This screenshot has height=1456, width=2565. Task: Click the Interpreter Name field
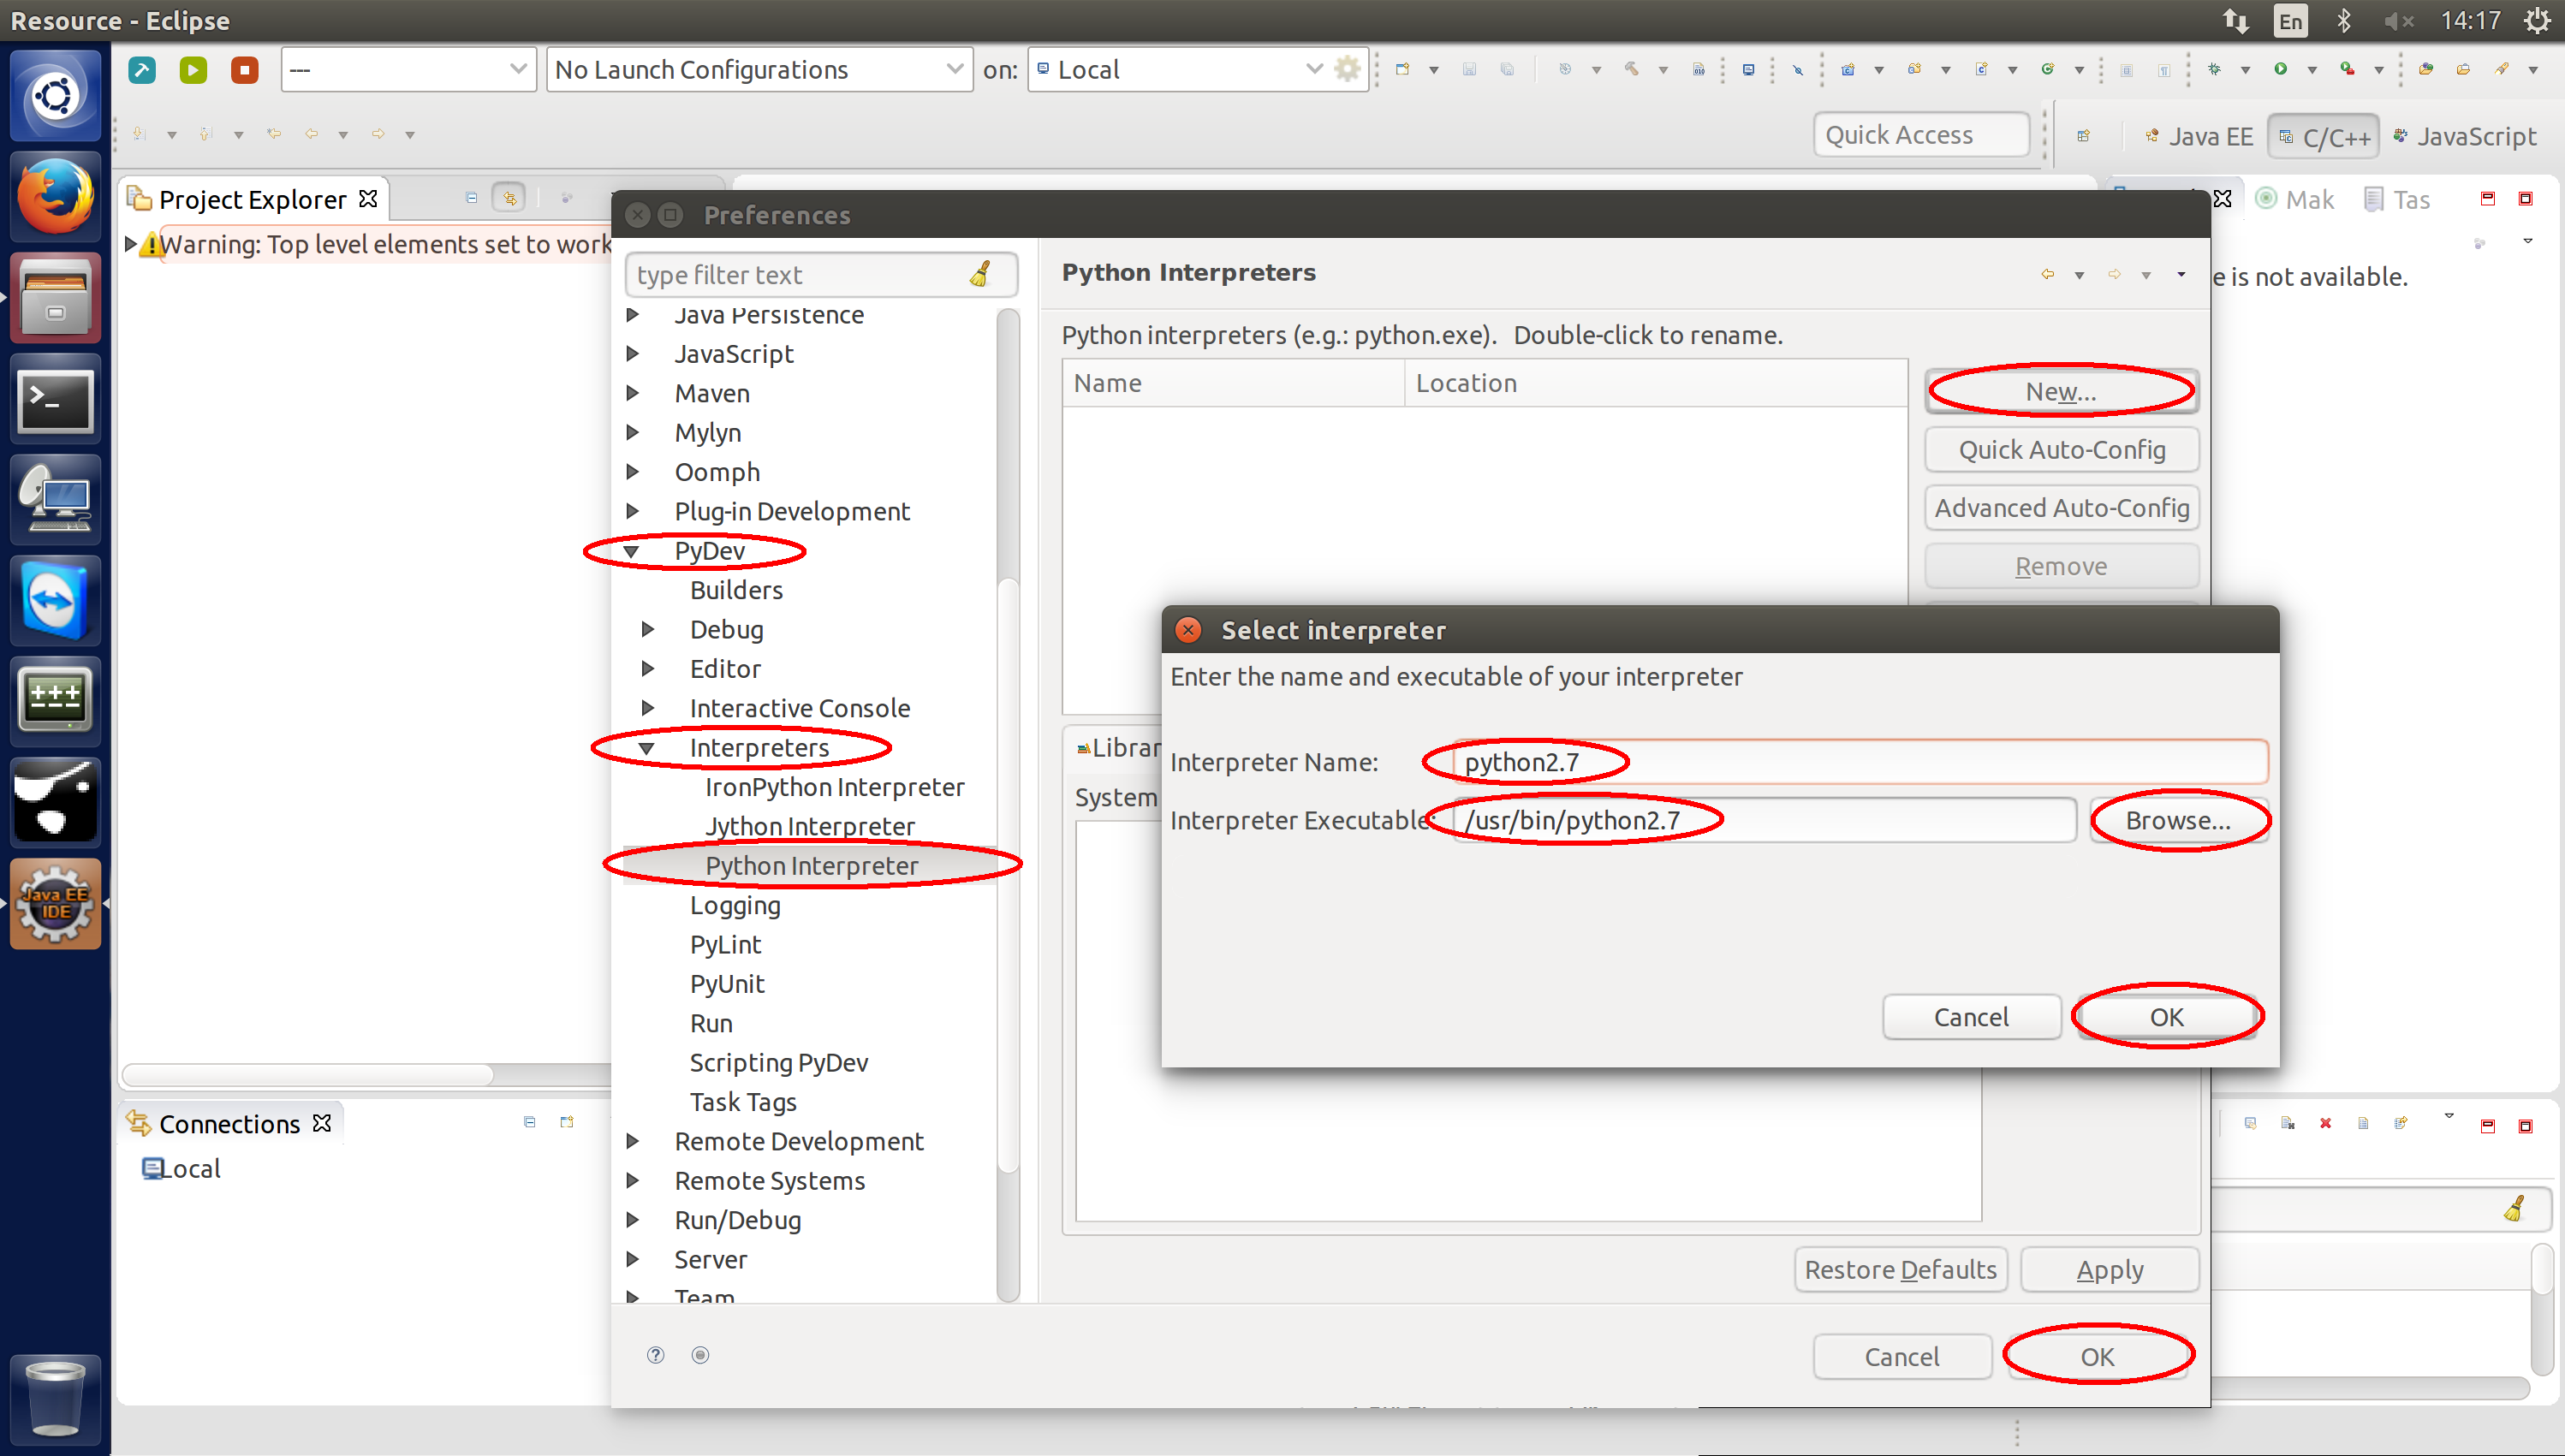pos(1860,762)
